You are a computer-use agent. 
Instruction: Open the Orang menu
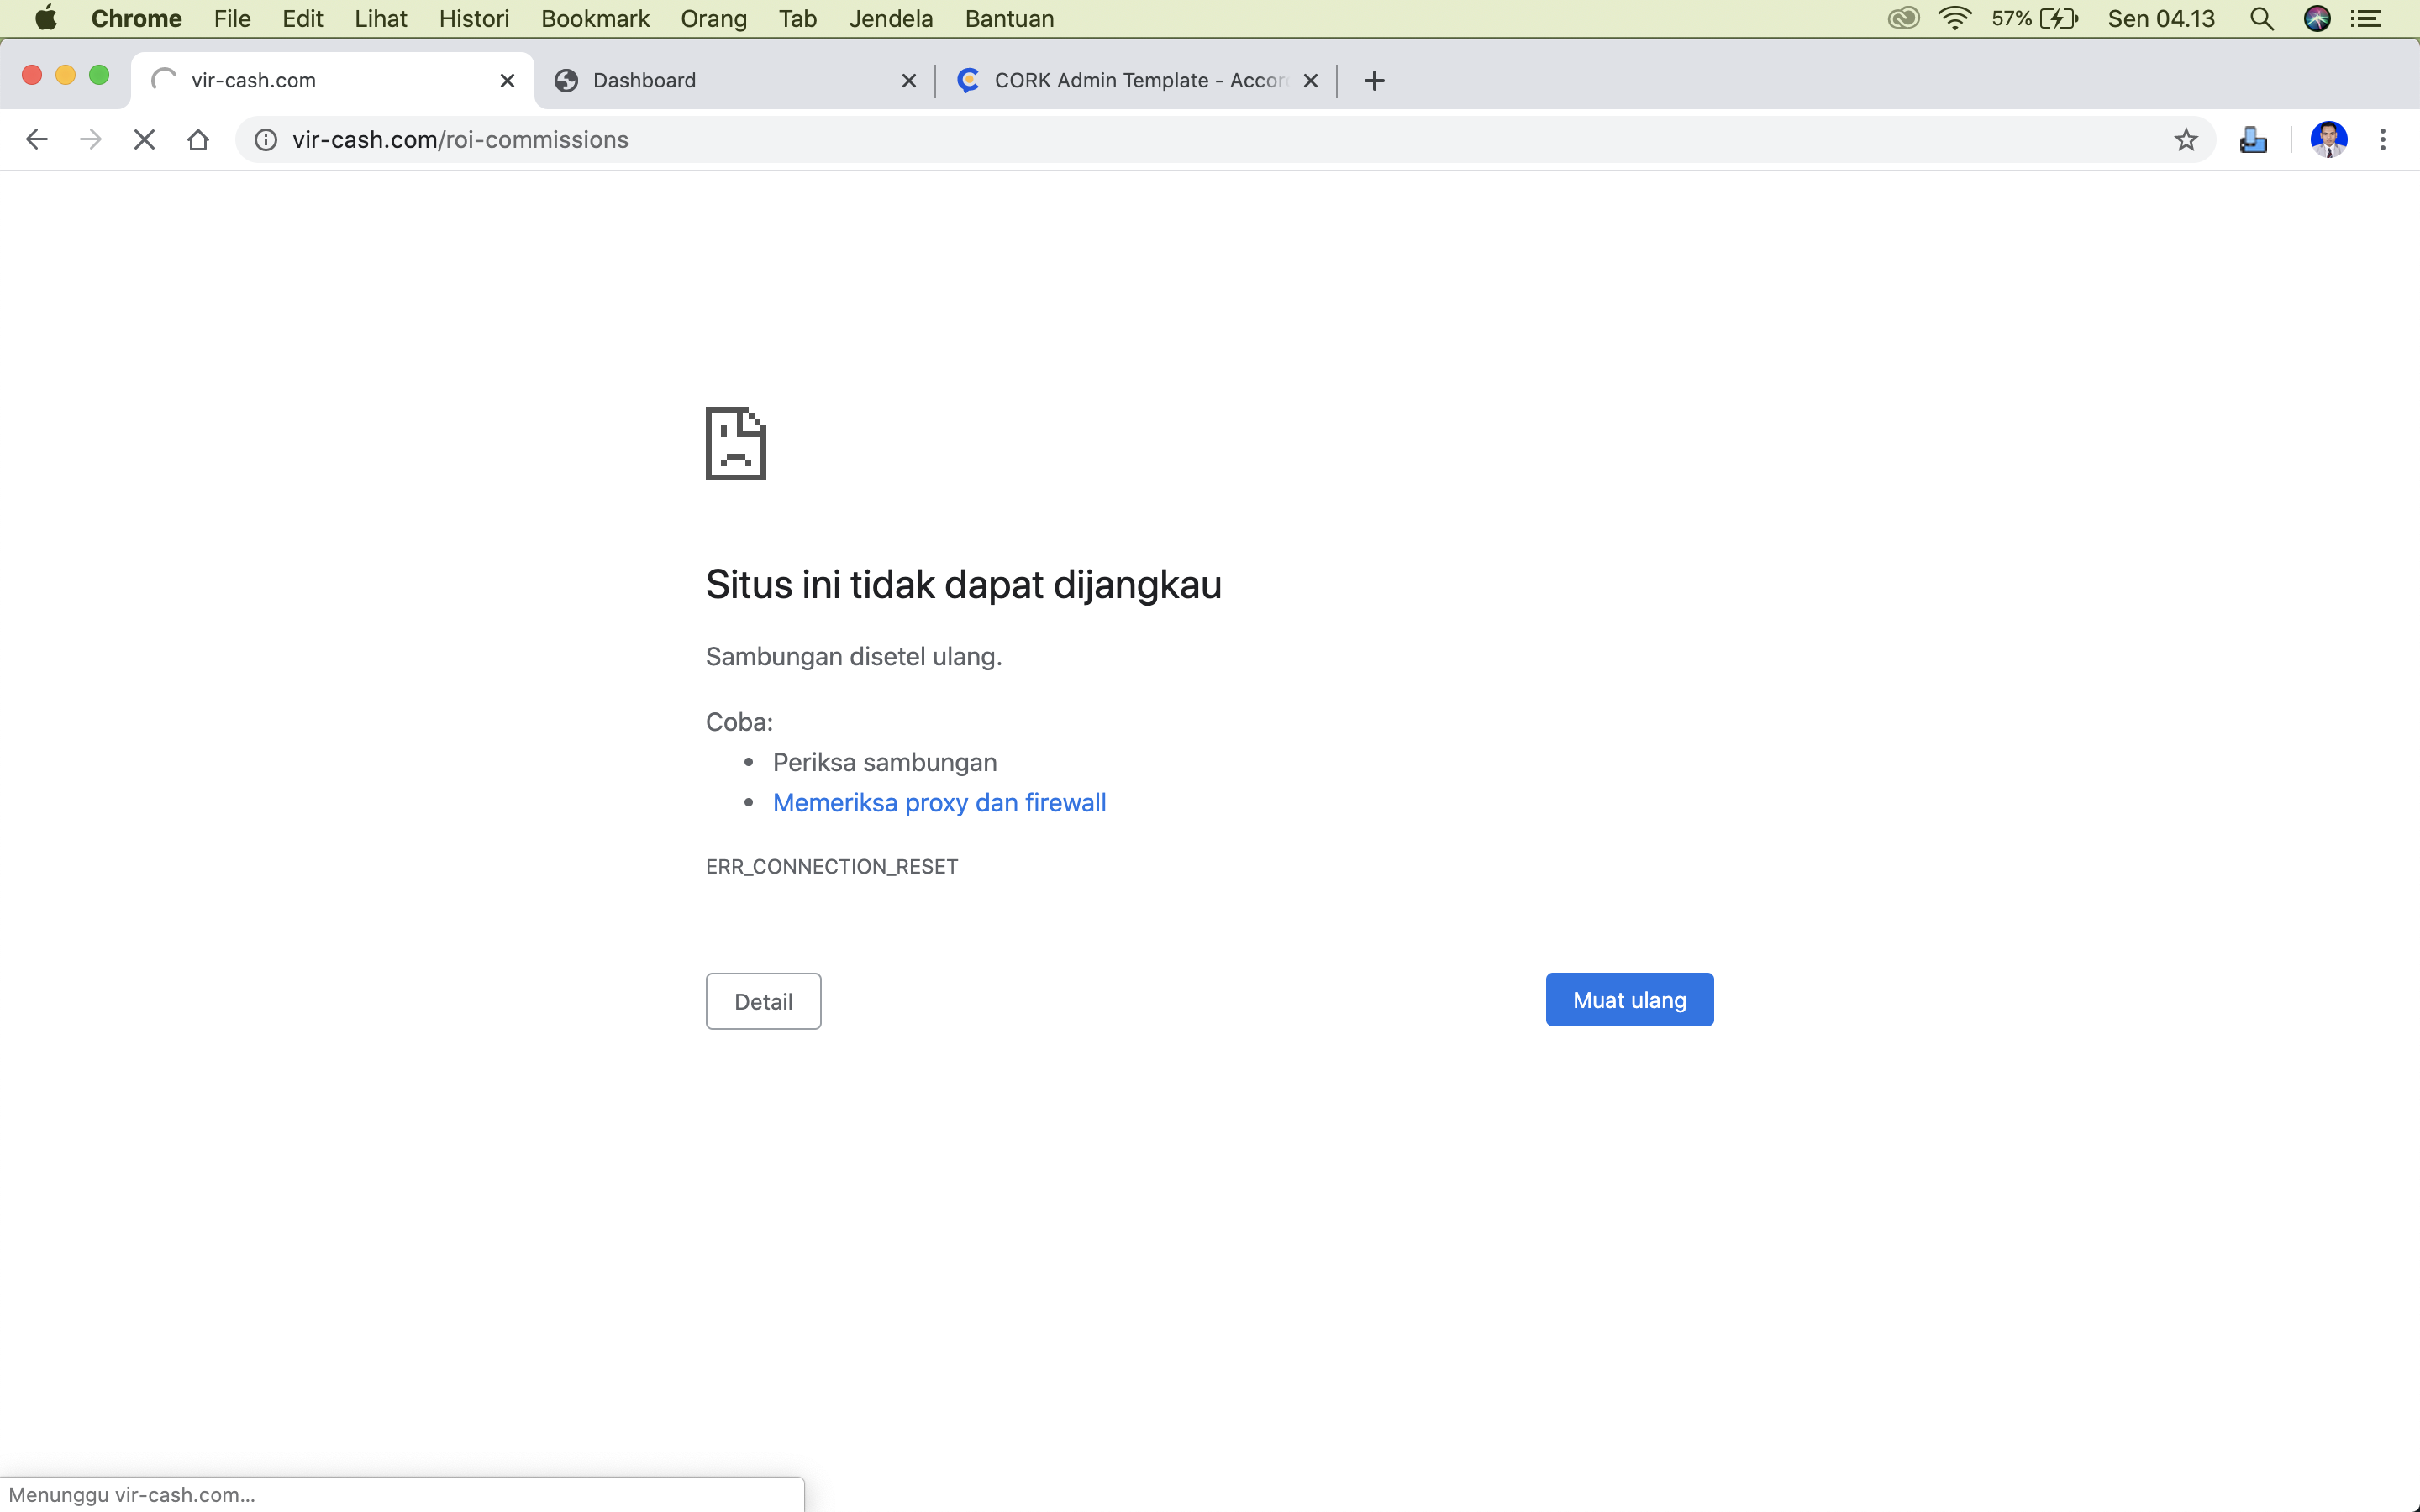pyautogui.click(x=714, y=18)
